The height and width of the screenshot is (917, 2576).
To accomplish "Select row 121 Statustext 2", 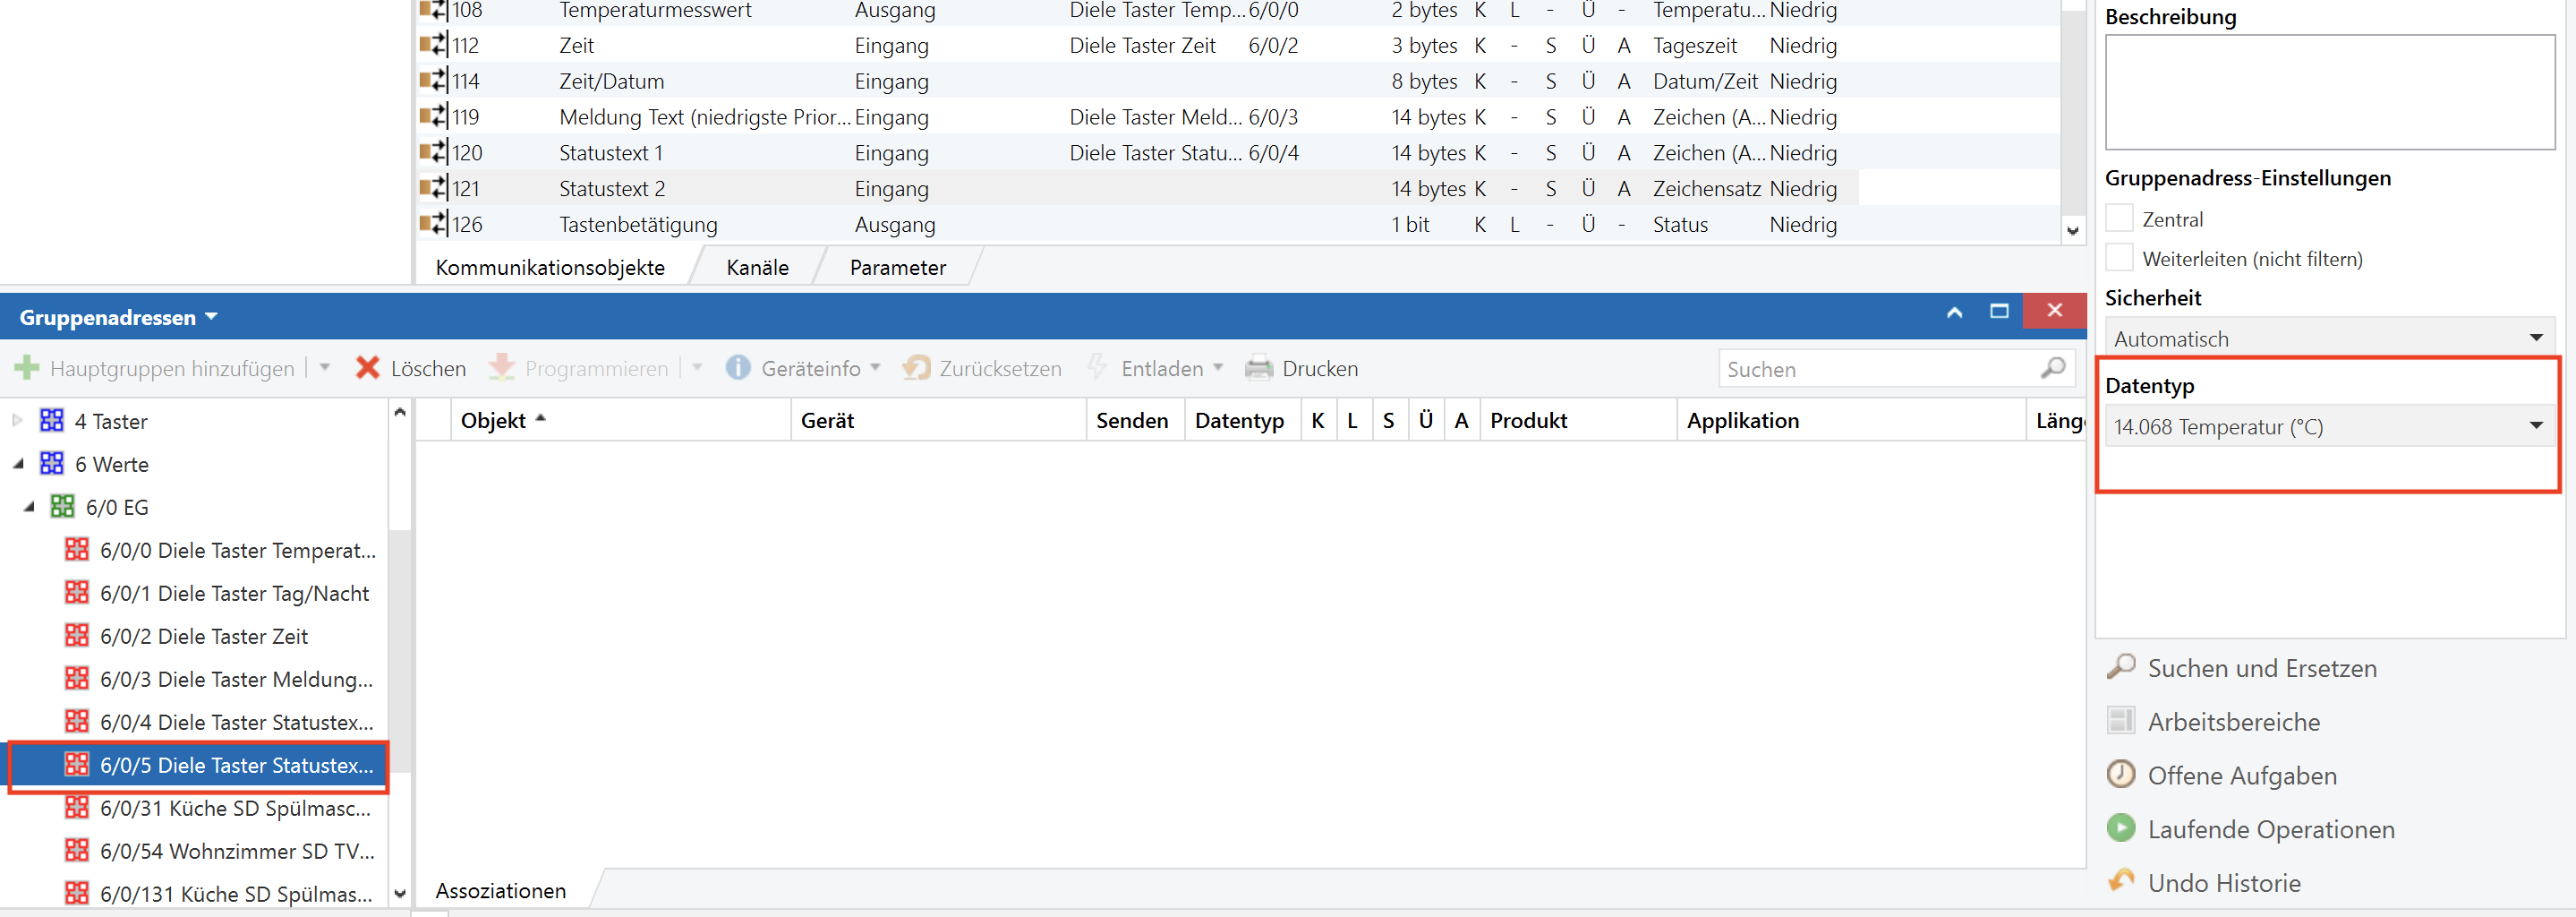I will point(1138,188).
